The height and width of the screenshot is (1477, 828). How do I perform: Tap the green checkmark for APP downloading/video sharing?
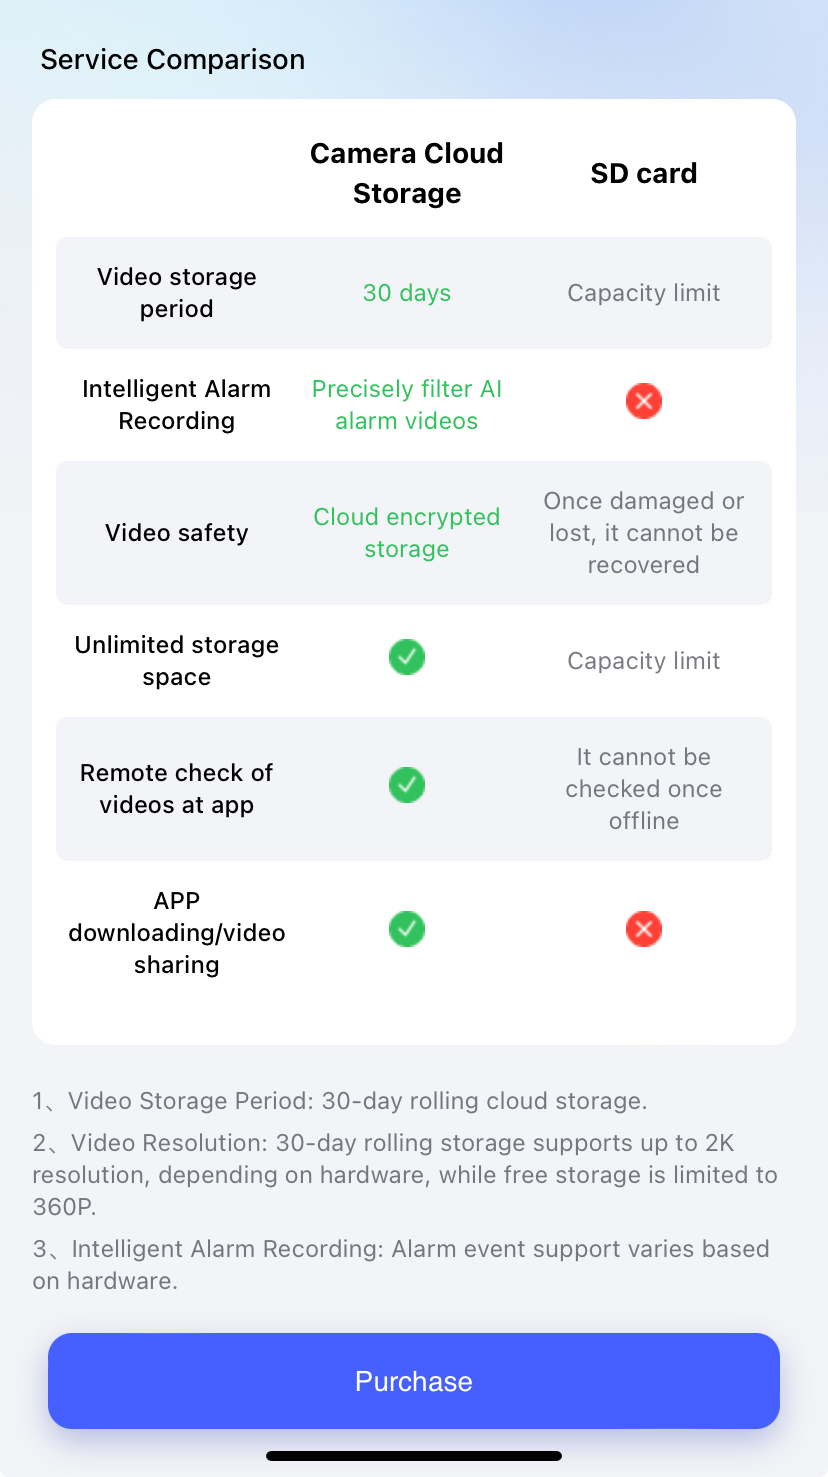point(407,929)
